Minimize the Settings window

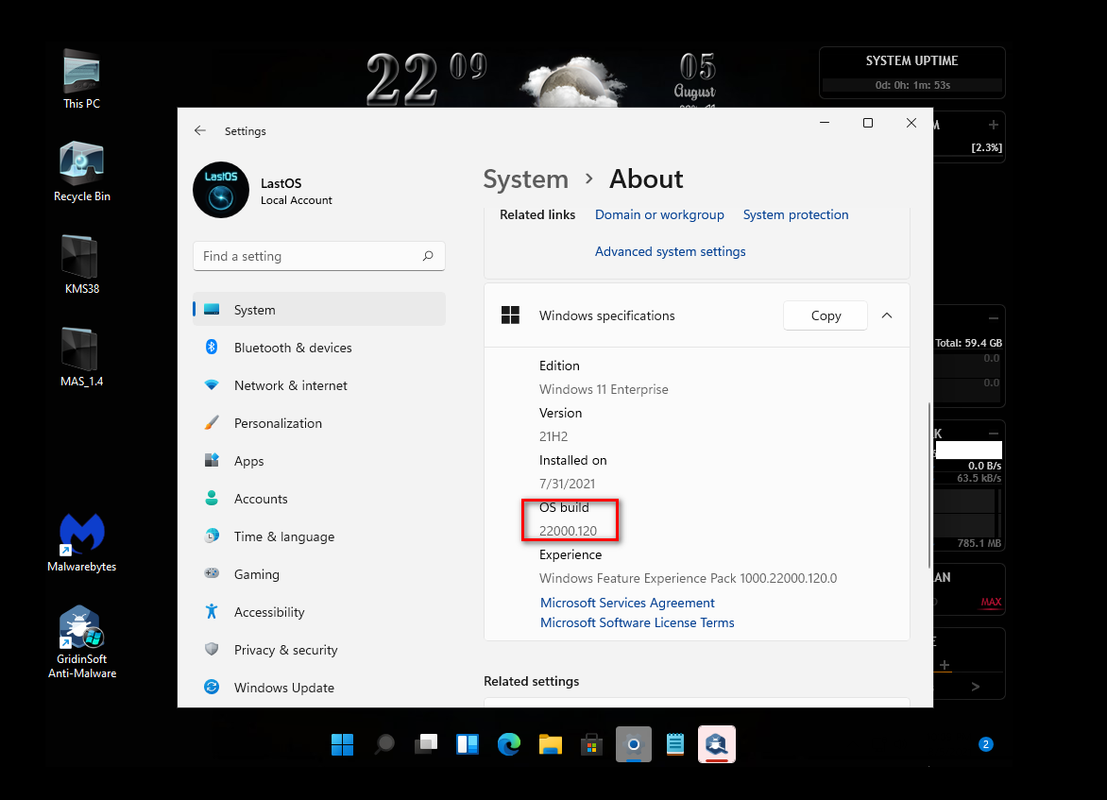tap(824, 123)
